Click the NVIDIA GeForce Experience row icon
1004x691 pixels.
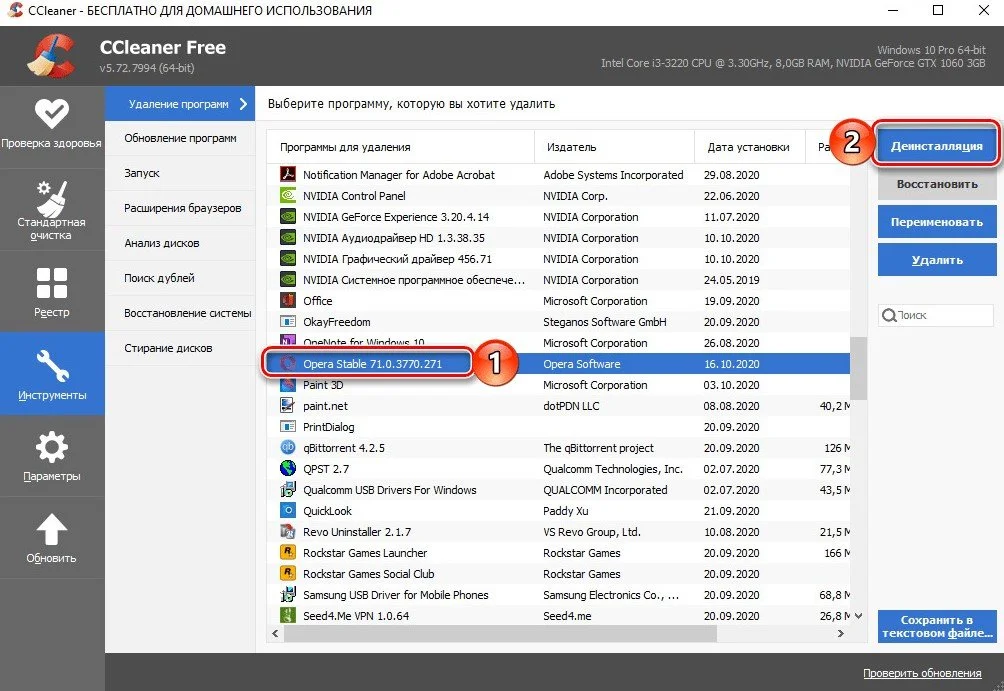coord(288,216)
